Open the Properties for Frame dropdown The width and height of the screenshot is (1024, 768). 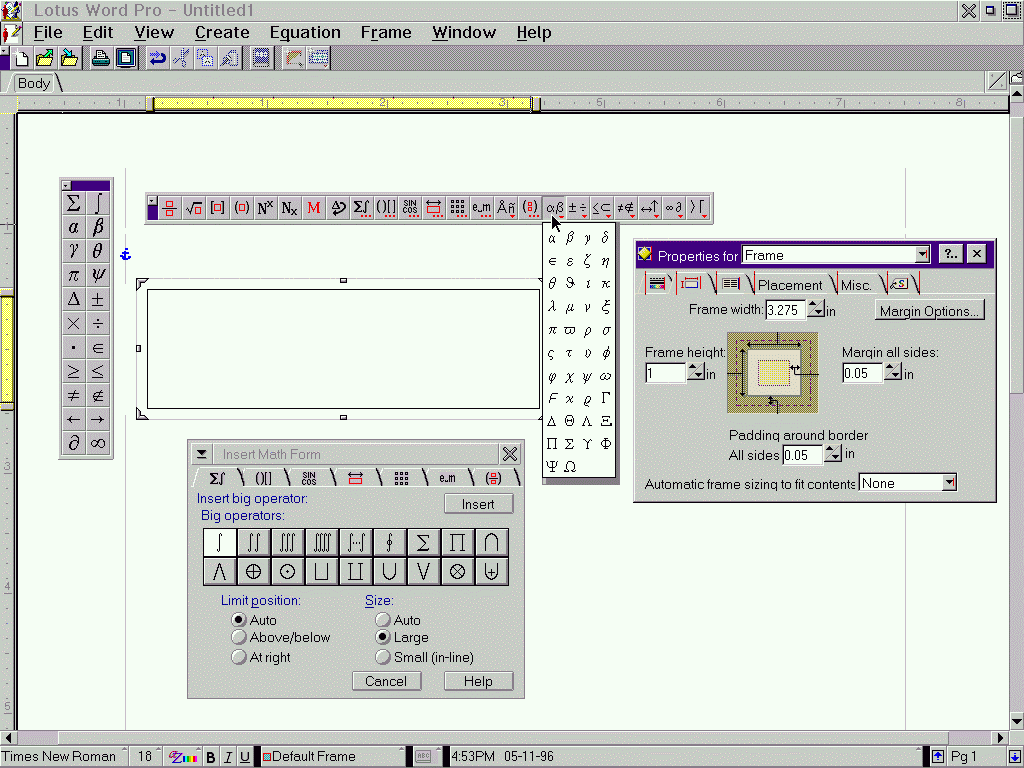pos(922,255)
